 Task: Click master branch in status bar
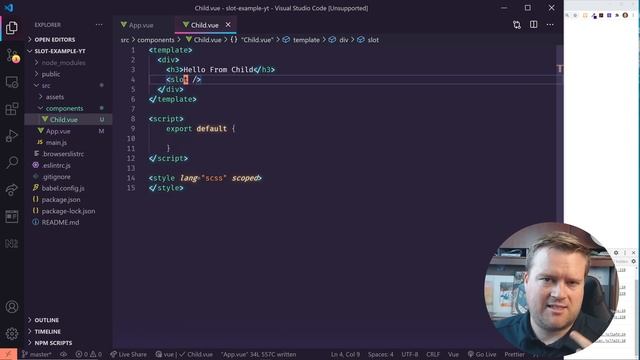pyautogui.click(x=37, y=354)
